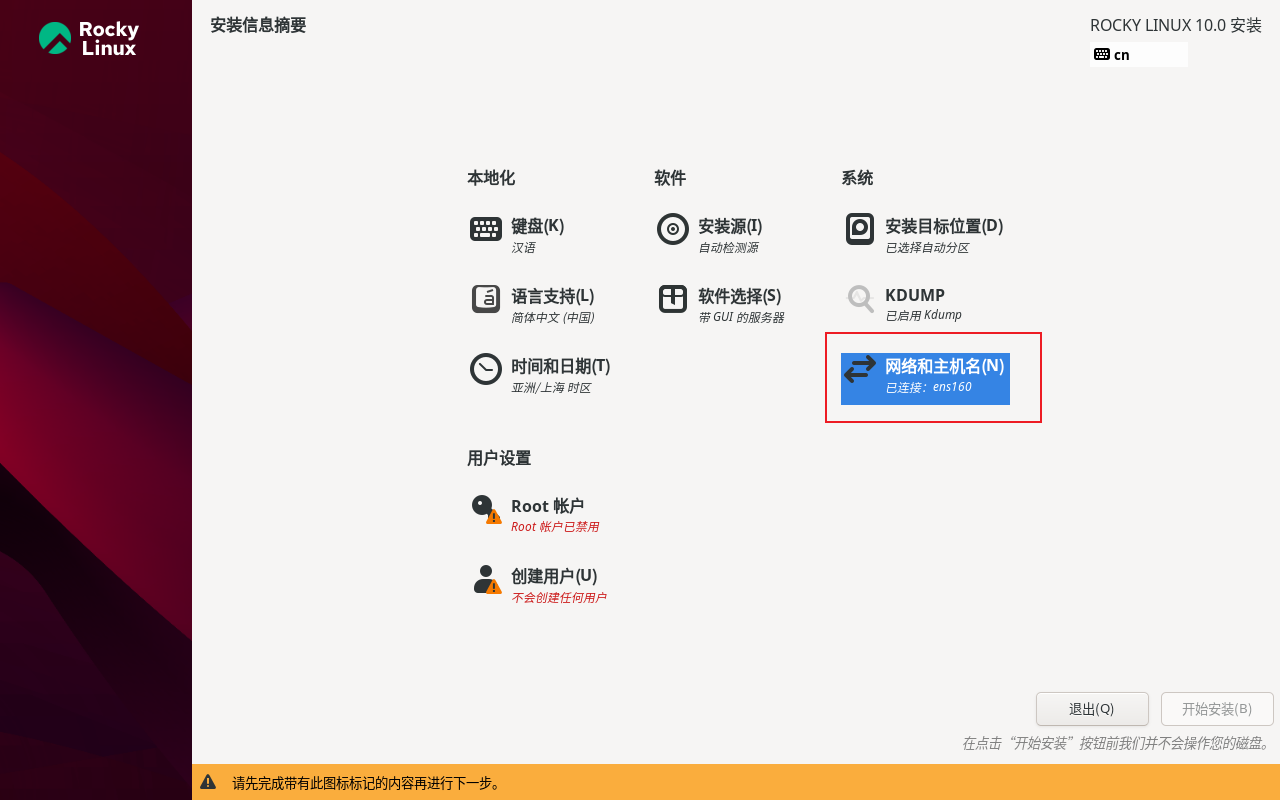The width and height of the screenshot is (1280, 800).
Task: Click the cn layout indicator text
Action: pos(1122,55)
